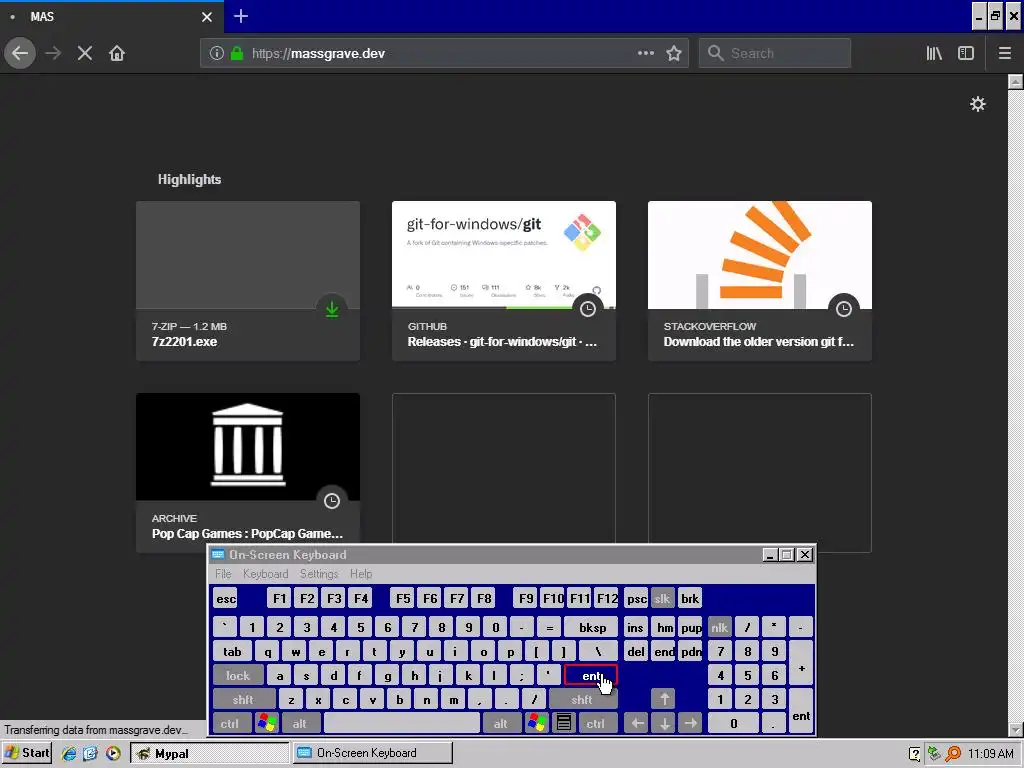
Task: Toggle the left alt key
Action: click(x=300, y=724)
